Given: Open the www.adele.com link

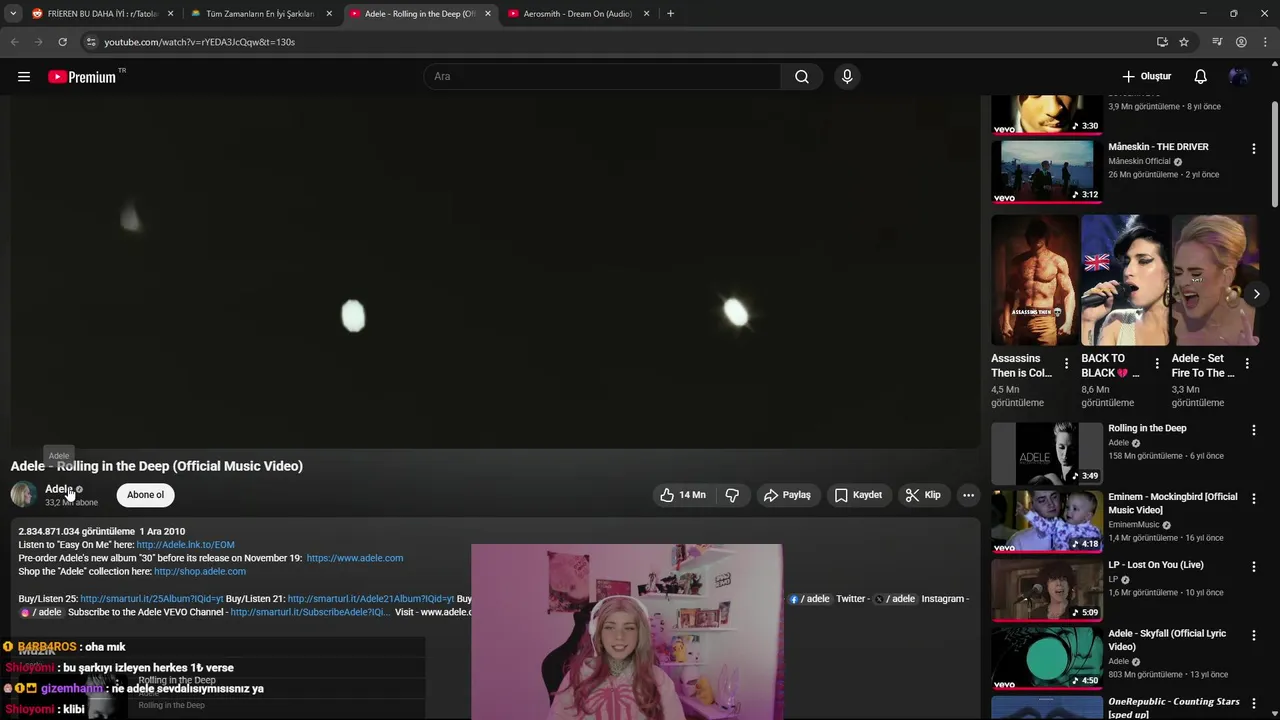Looking at the screenshot, I should [355, 558].
